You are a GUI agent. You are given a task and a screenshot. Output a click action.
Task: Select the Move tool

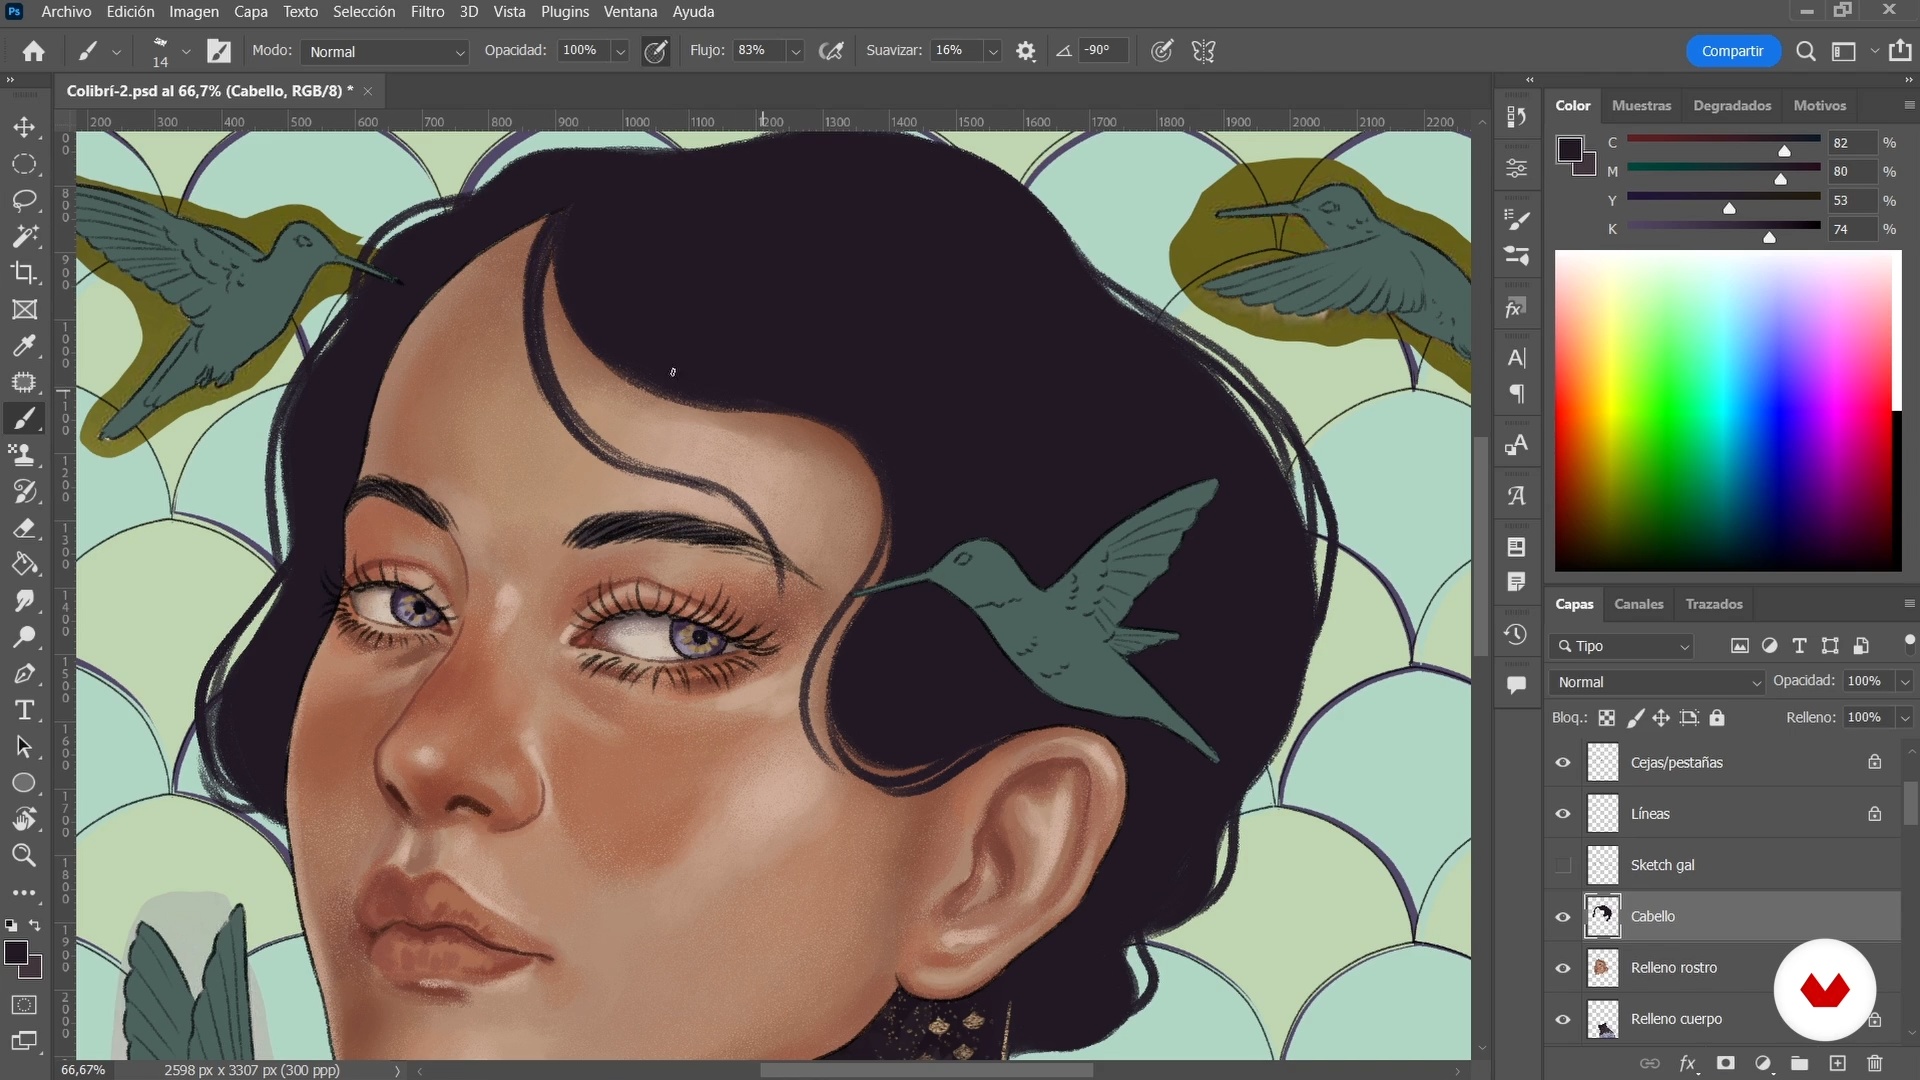(24, 127)
